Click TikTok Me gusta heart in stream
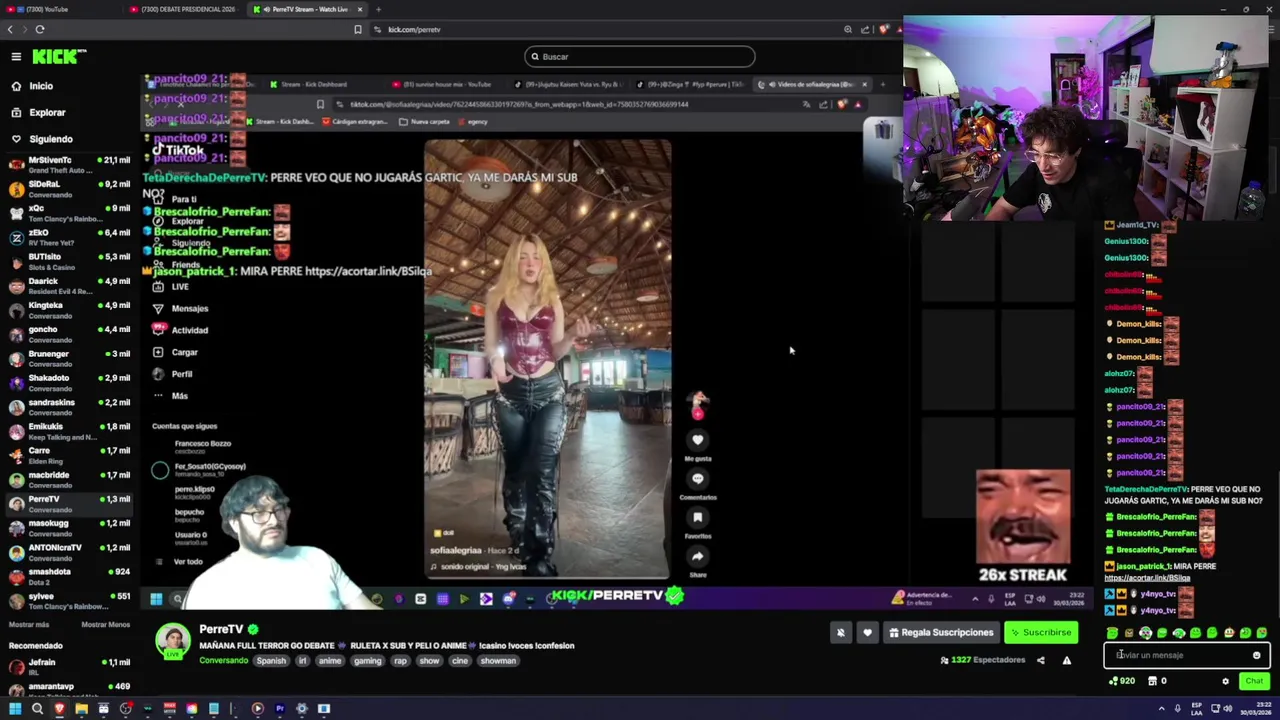Image resolution: width=1280 pixels, height=720 pixels. coord(698,440)
